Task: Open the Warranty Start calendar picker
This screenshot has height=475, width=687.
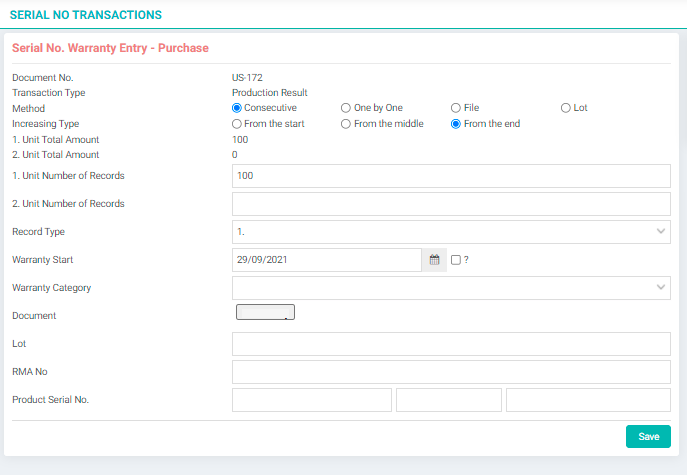Action: coord(434,260)
